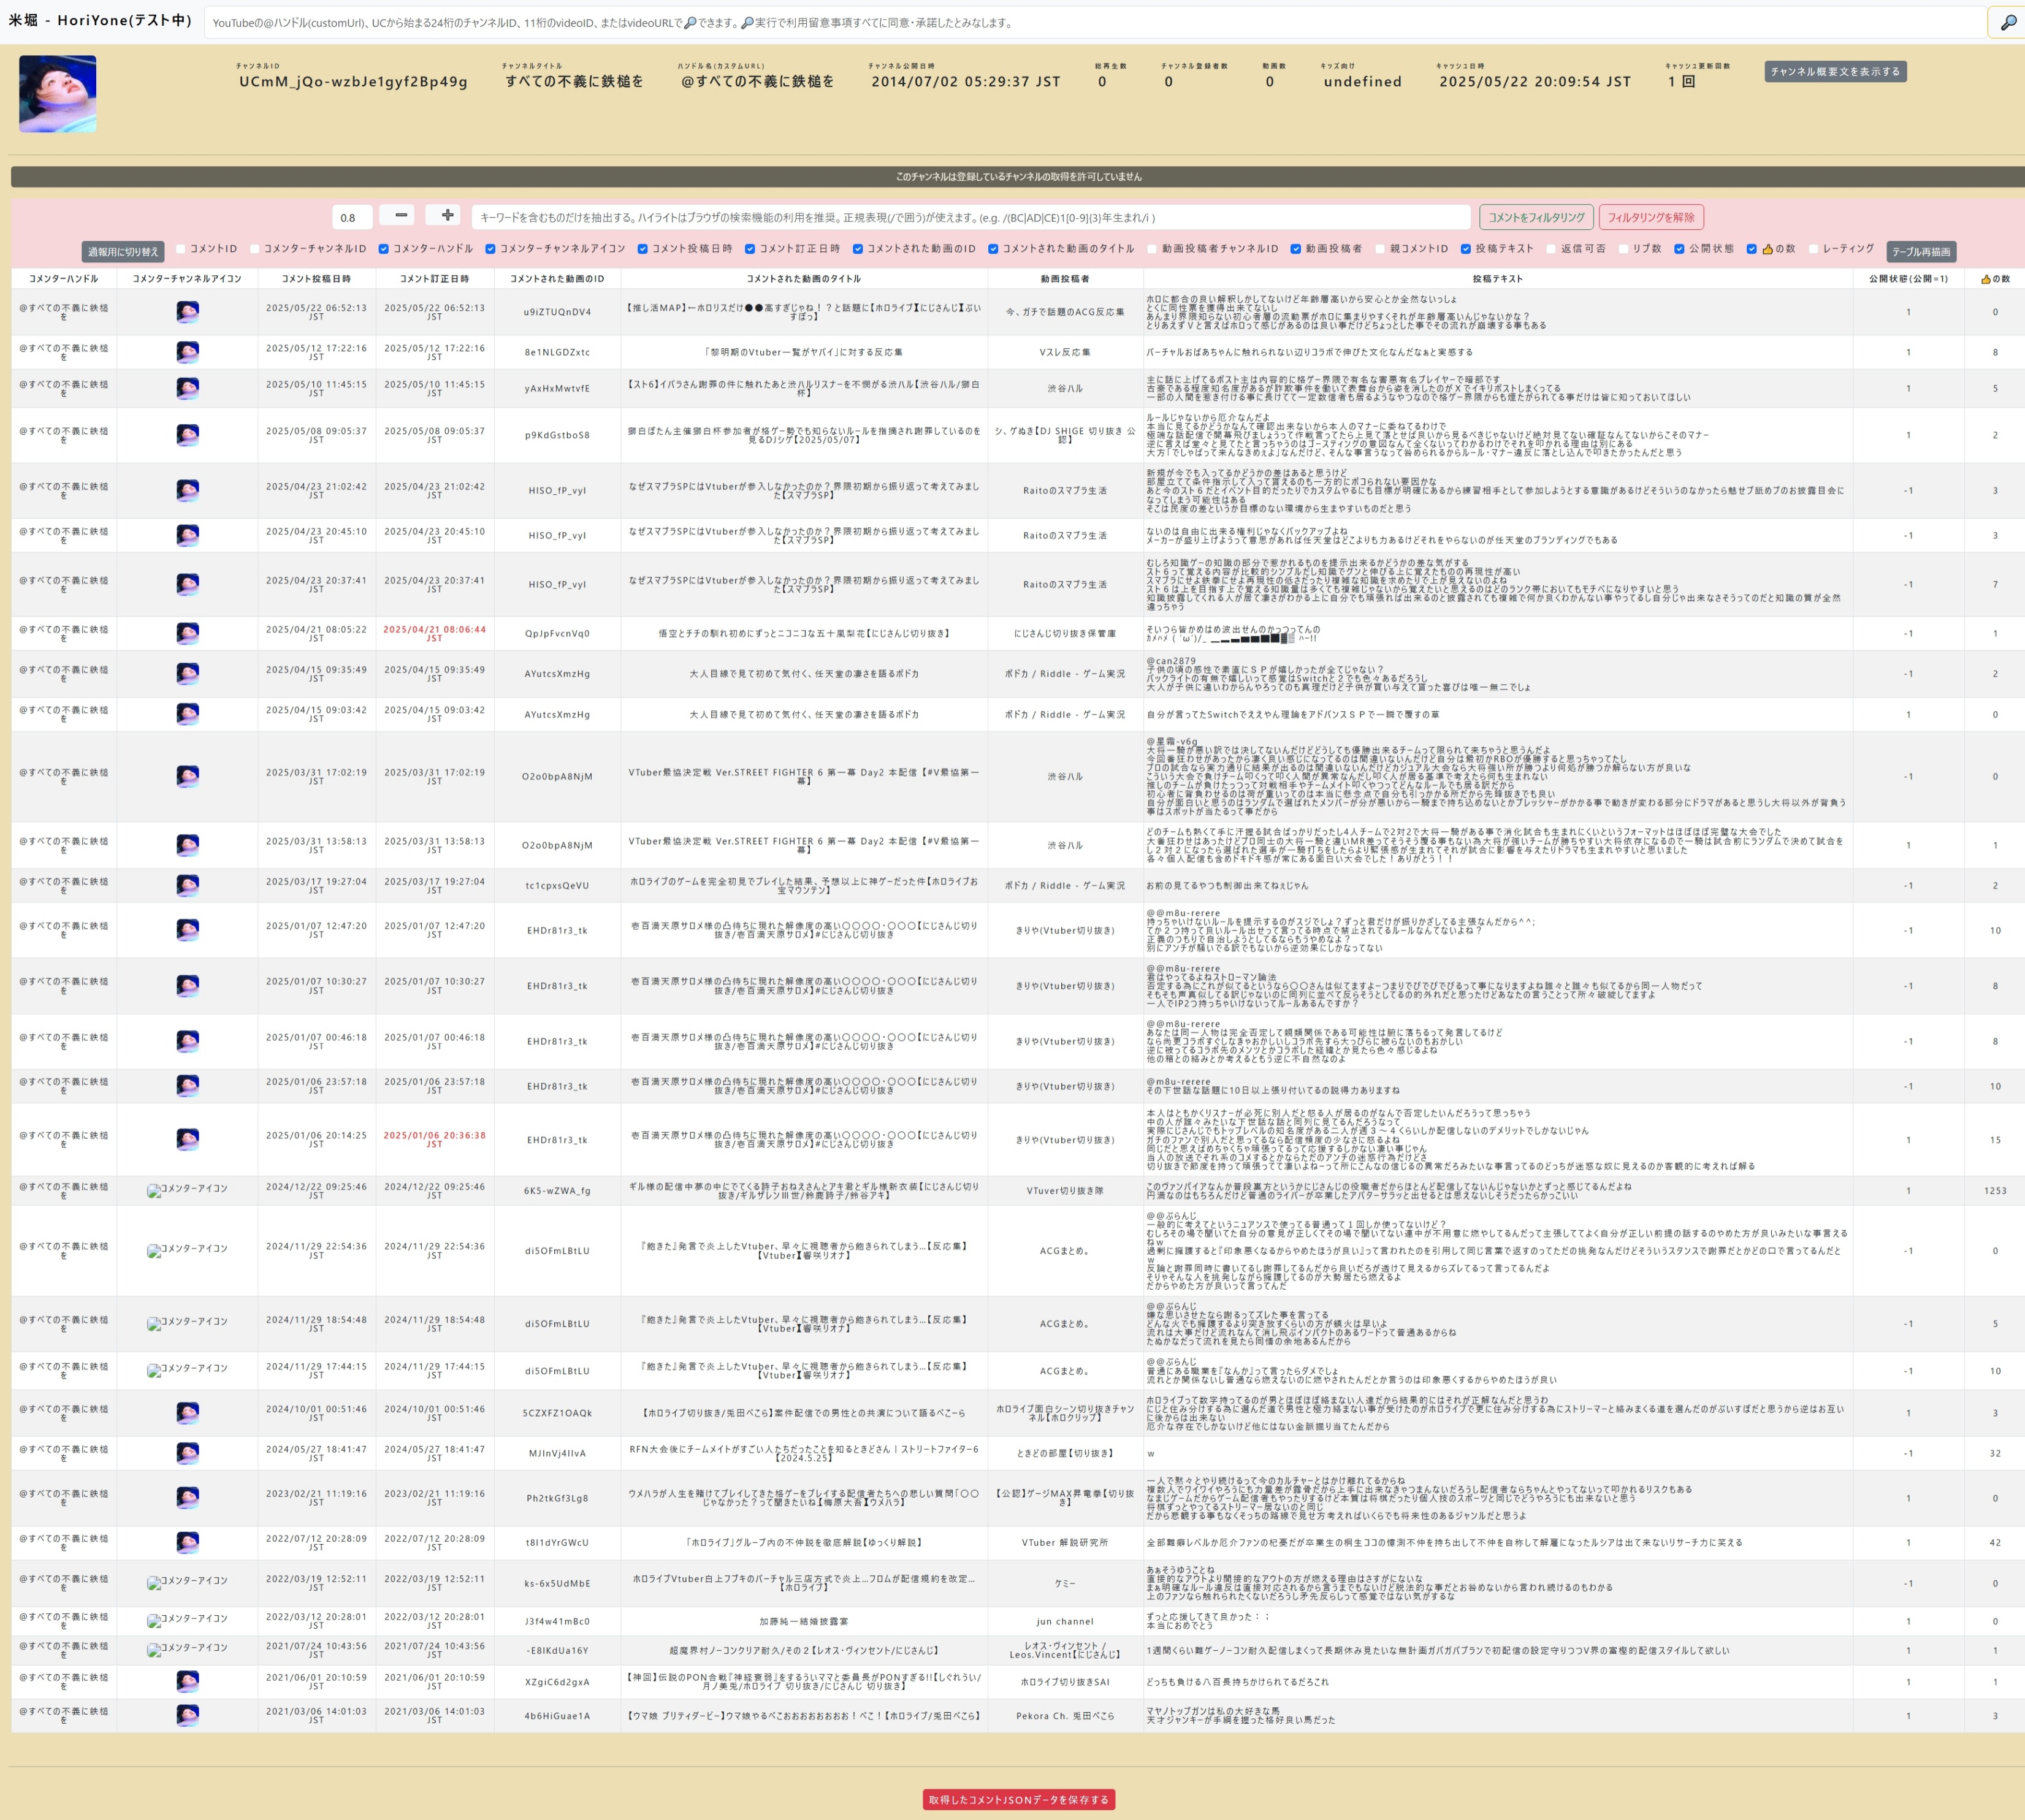Image resolution: width=2025 pixels, height=1820 pixels.
Task: Uncheck the 投稿テキスト checkbox
Action: pyautogui.click(x=1465, y=249)
